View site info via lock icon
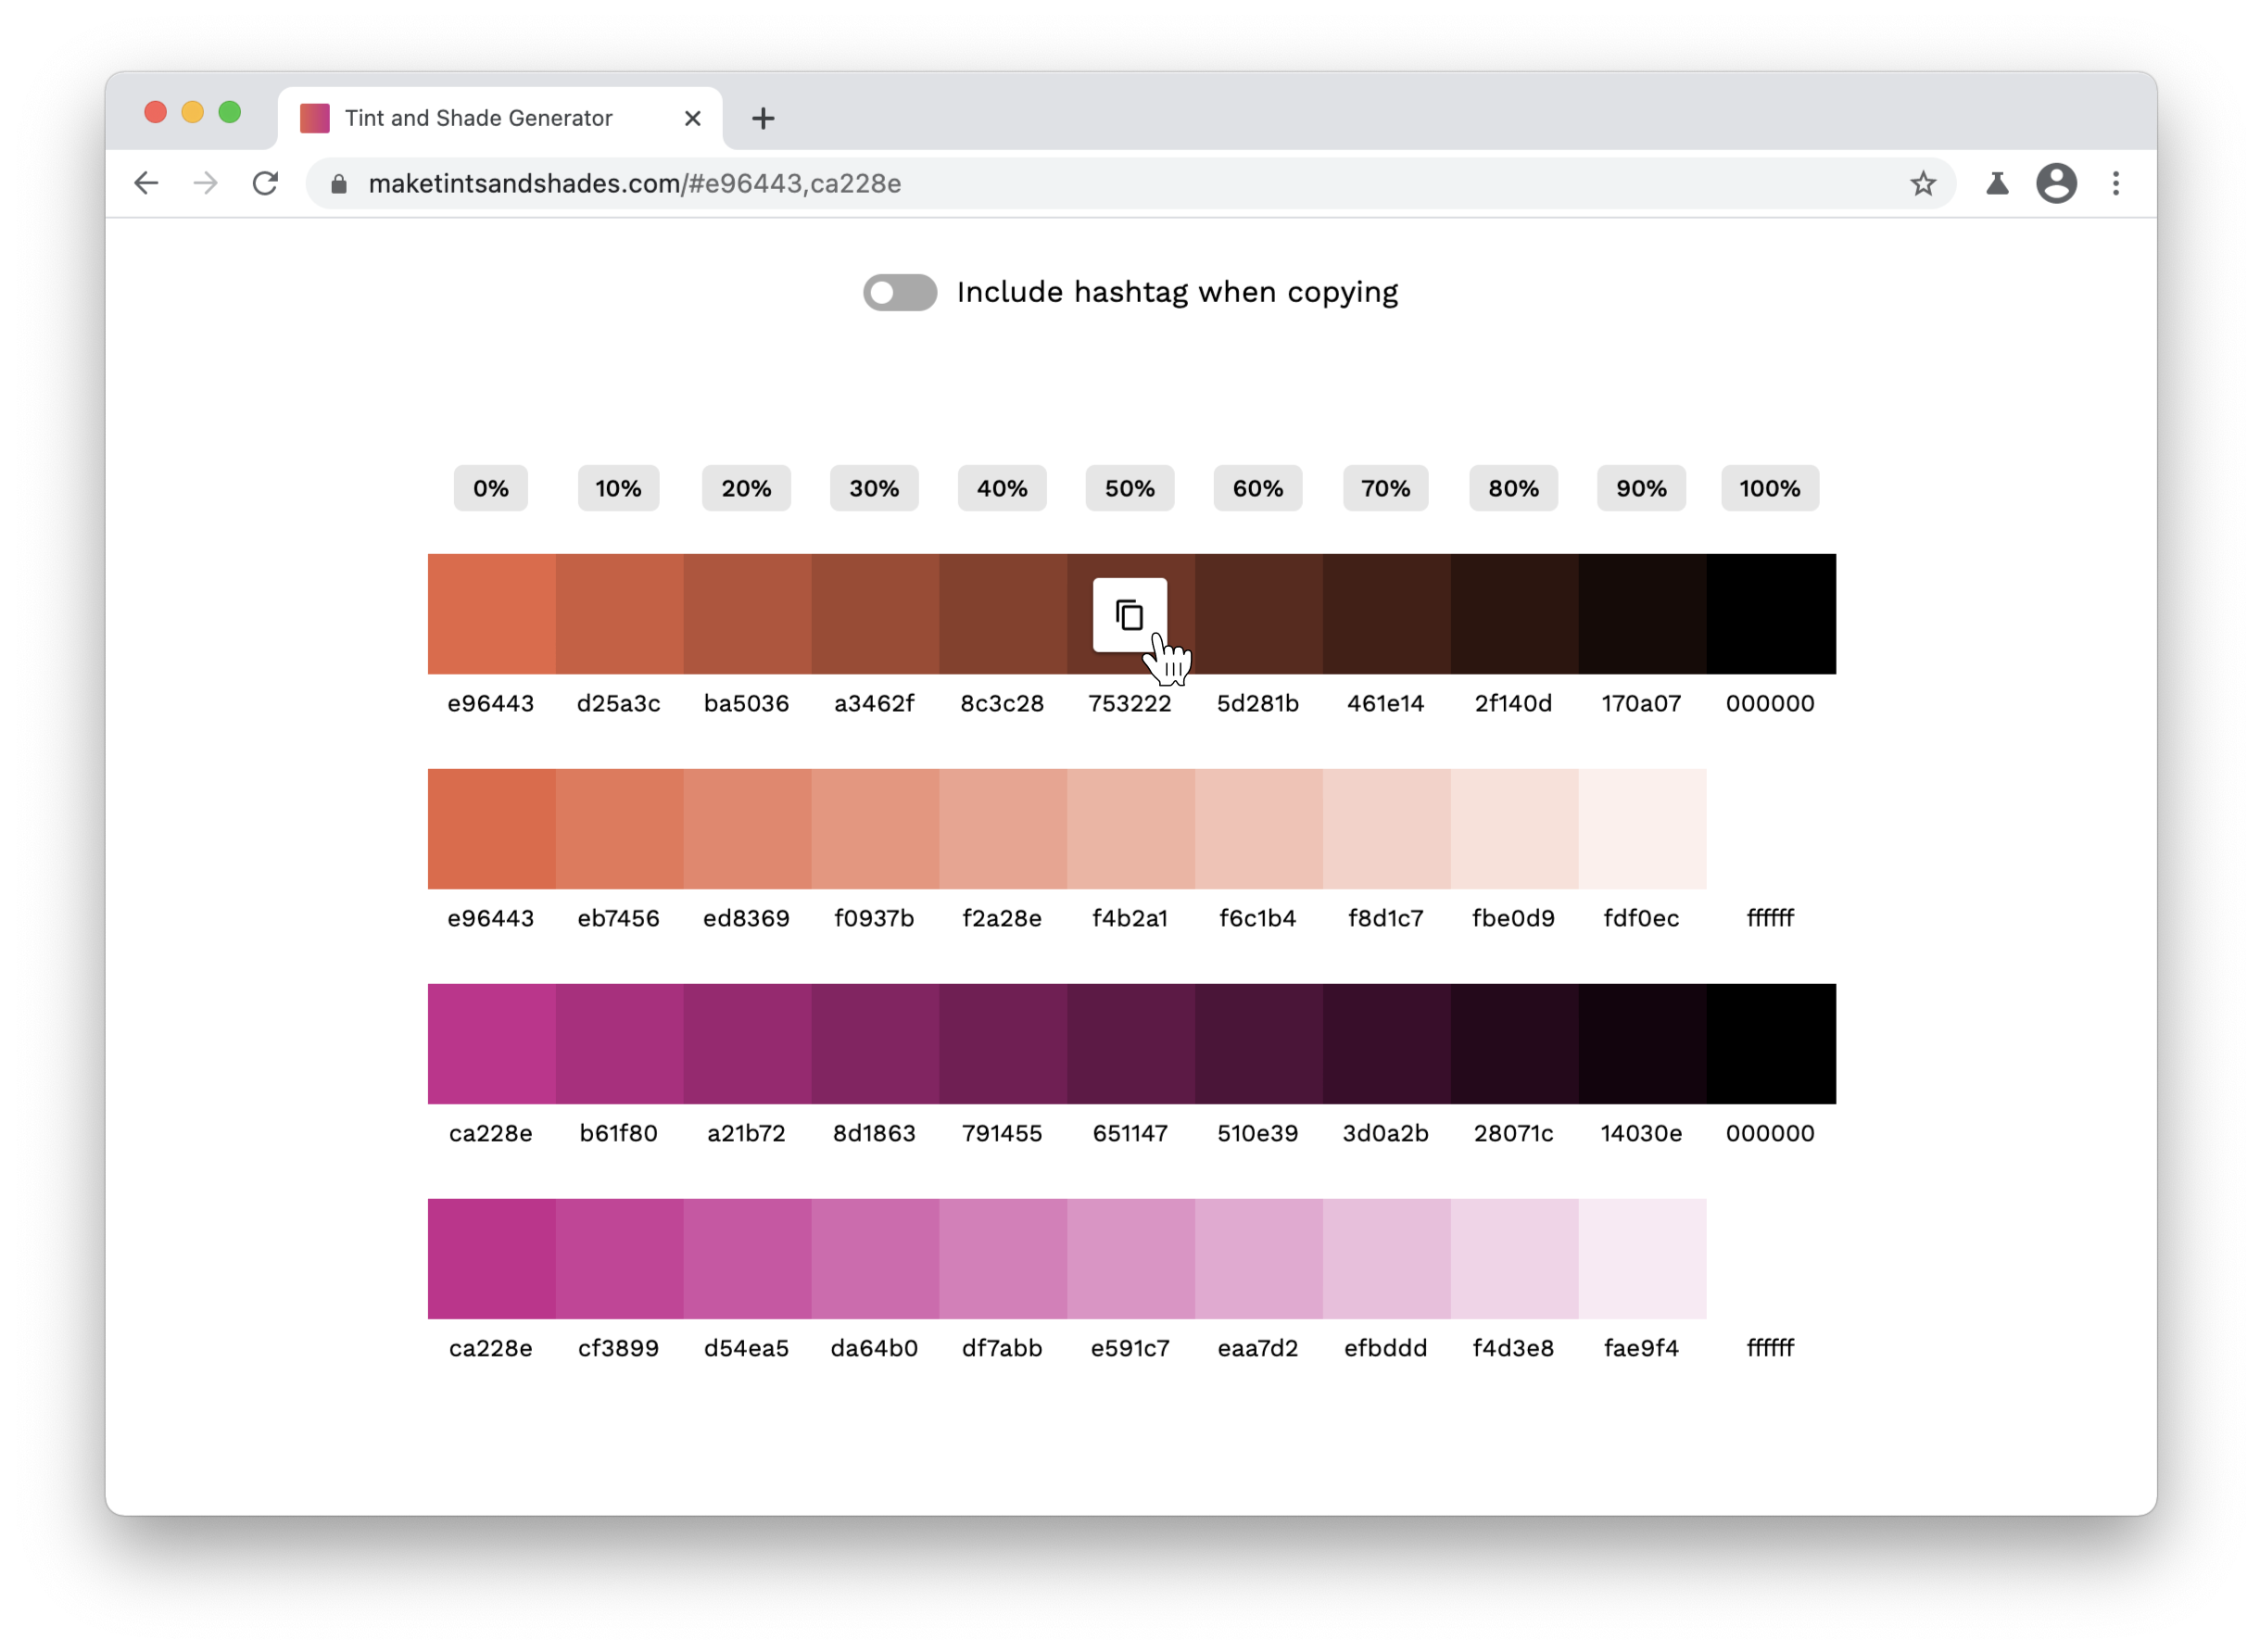Image resolution: width=2260 pixels, height=1652 pixels. [339, 184]
